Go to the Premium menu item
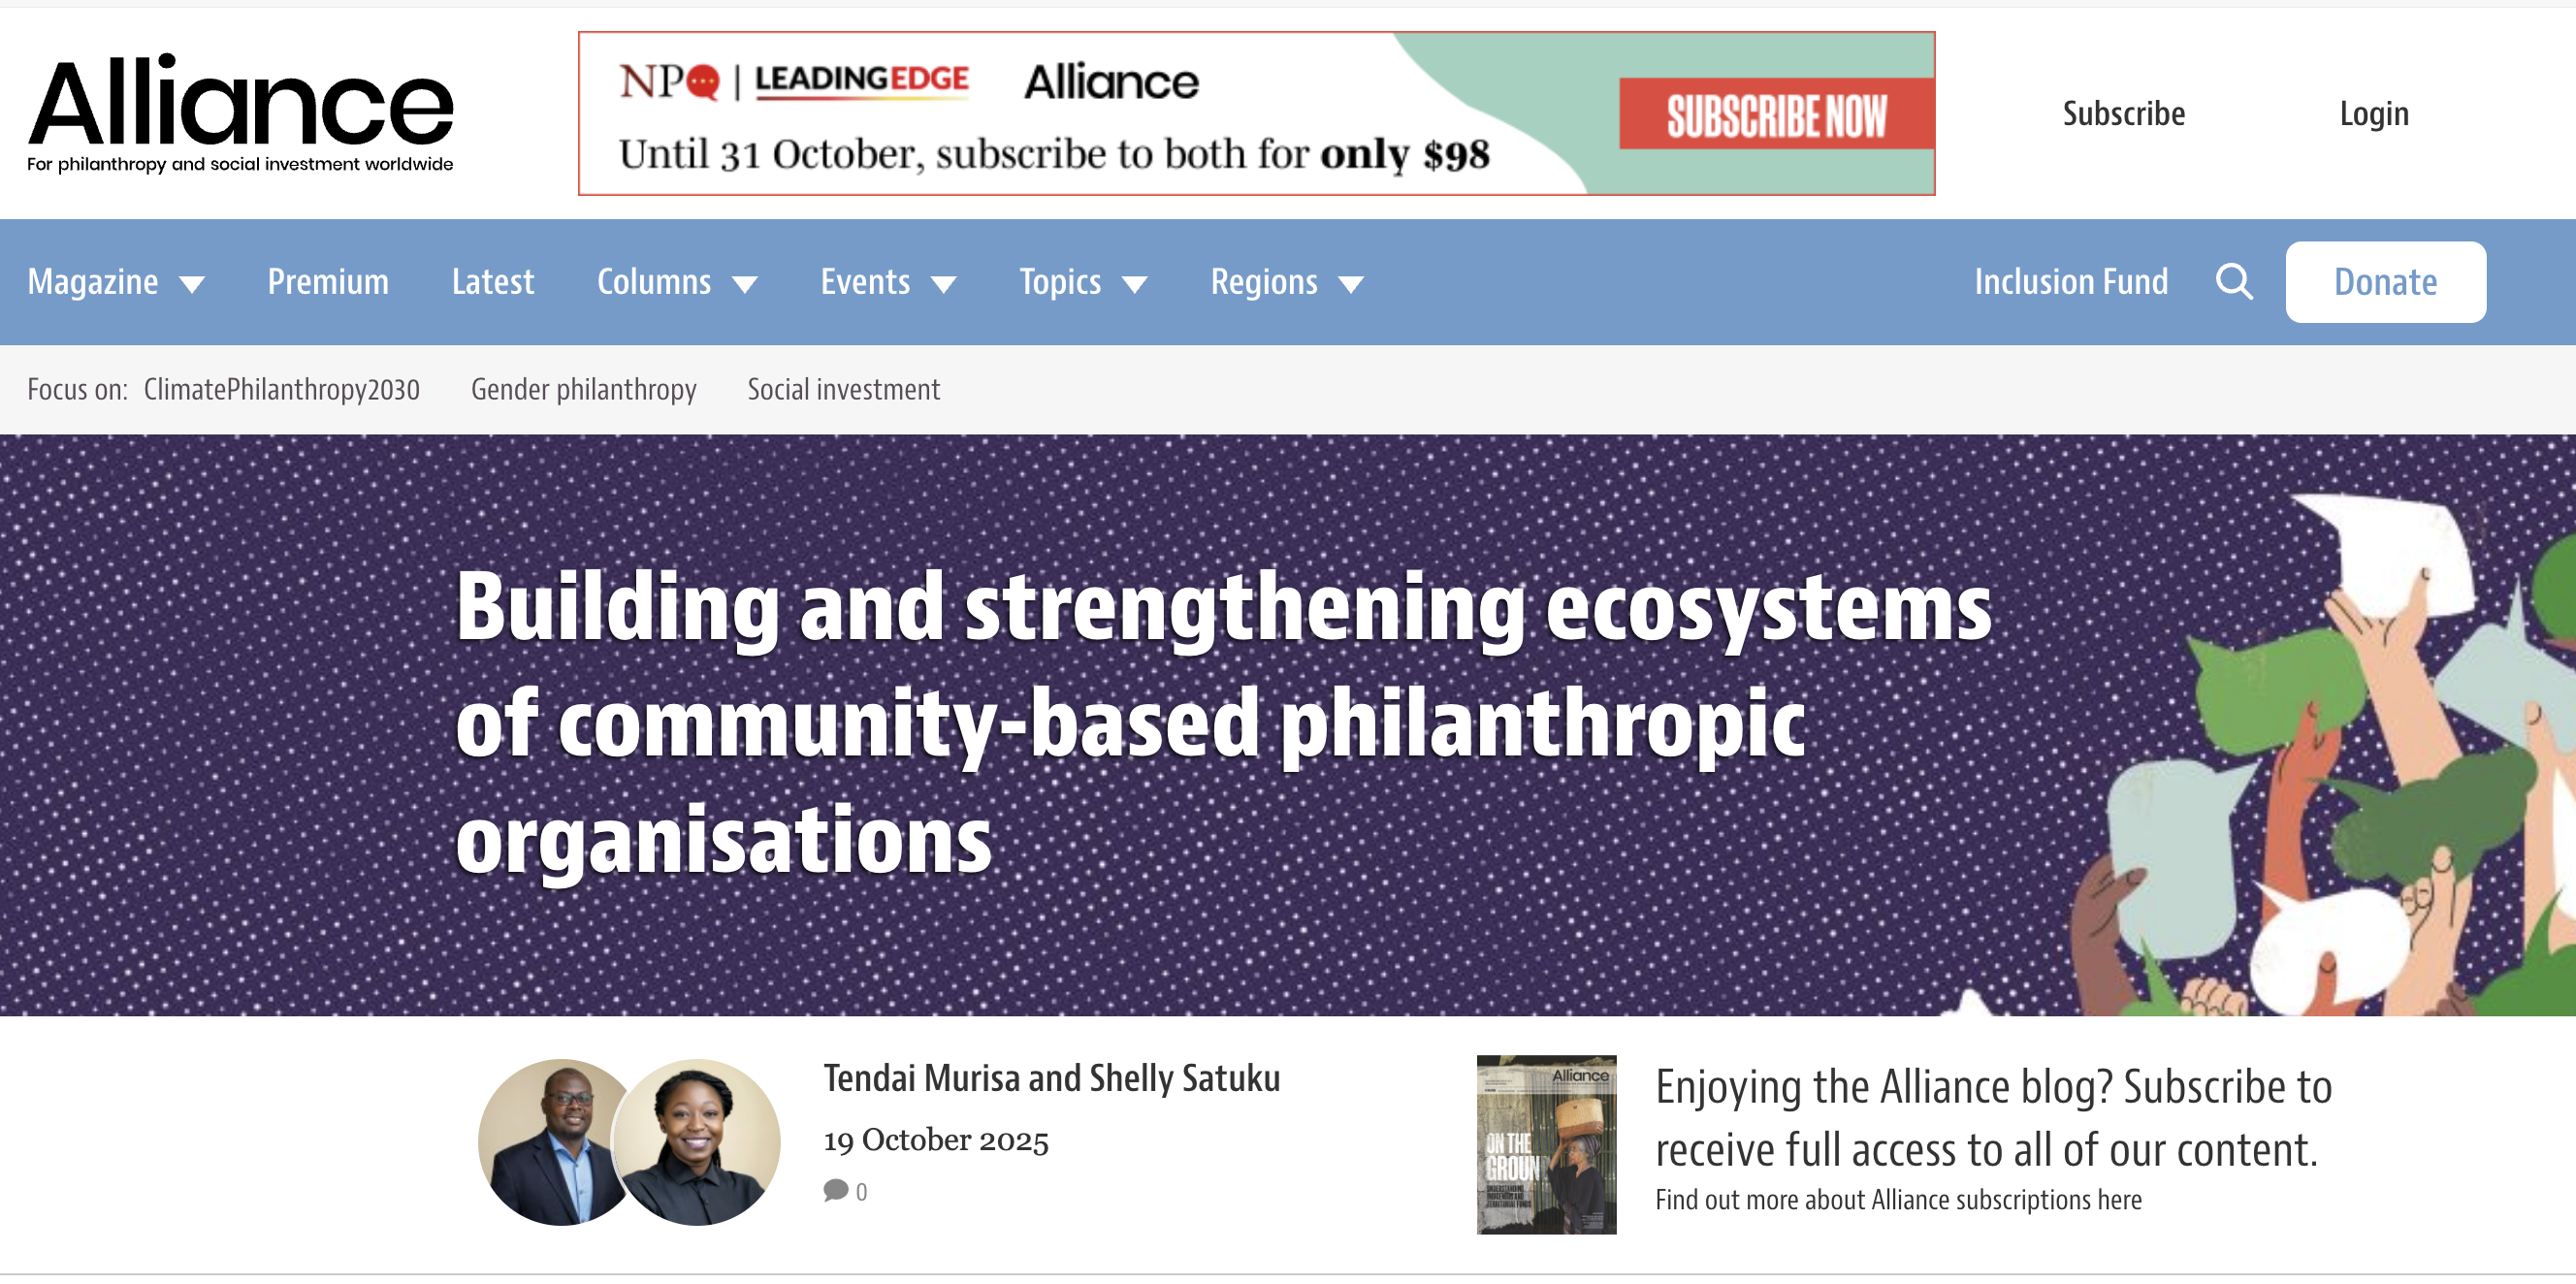Image resolution: width=2576 pixels, height=1284 pixels. [x=328, y=282]
